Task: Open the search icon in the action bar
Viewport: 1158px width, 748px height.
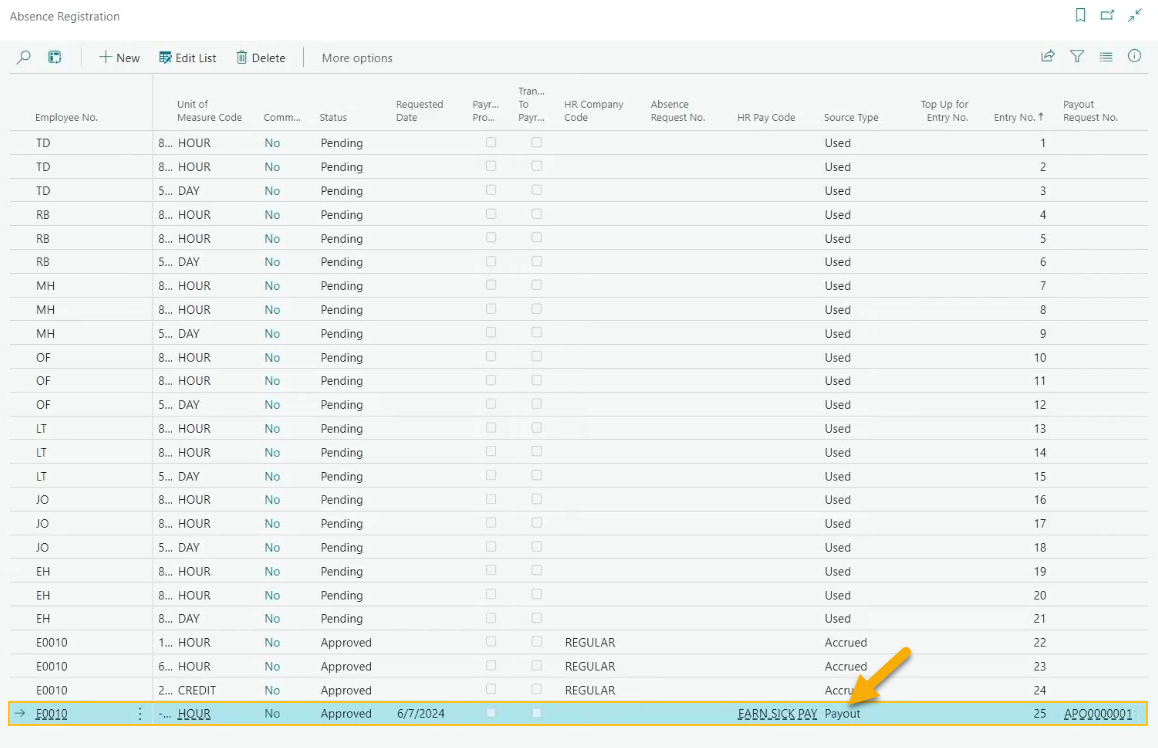Action: pyautogui.click(x=23, y=57)
